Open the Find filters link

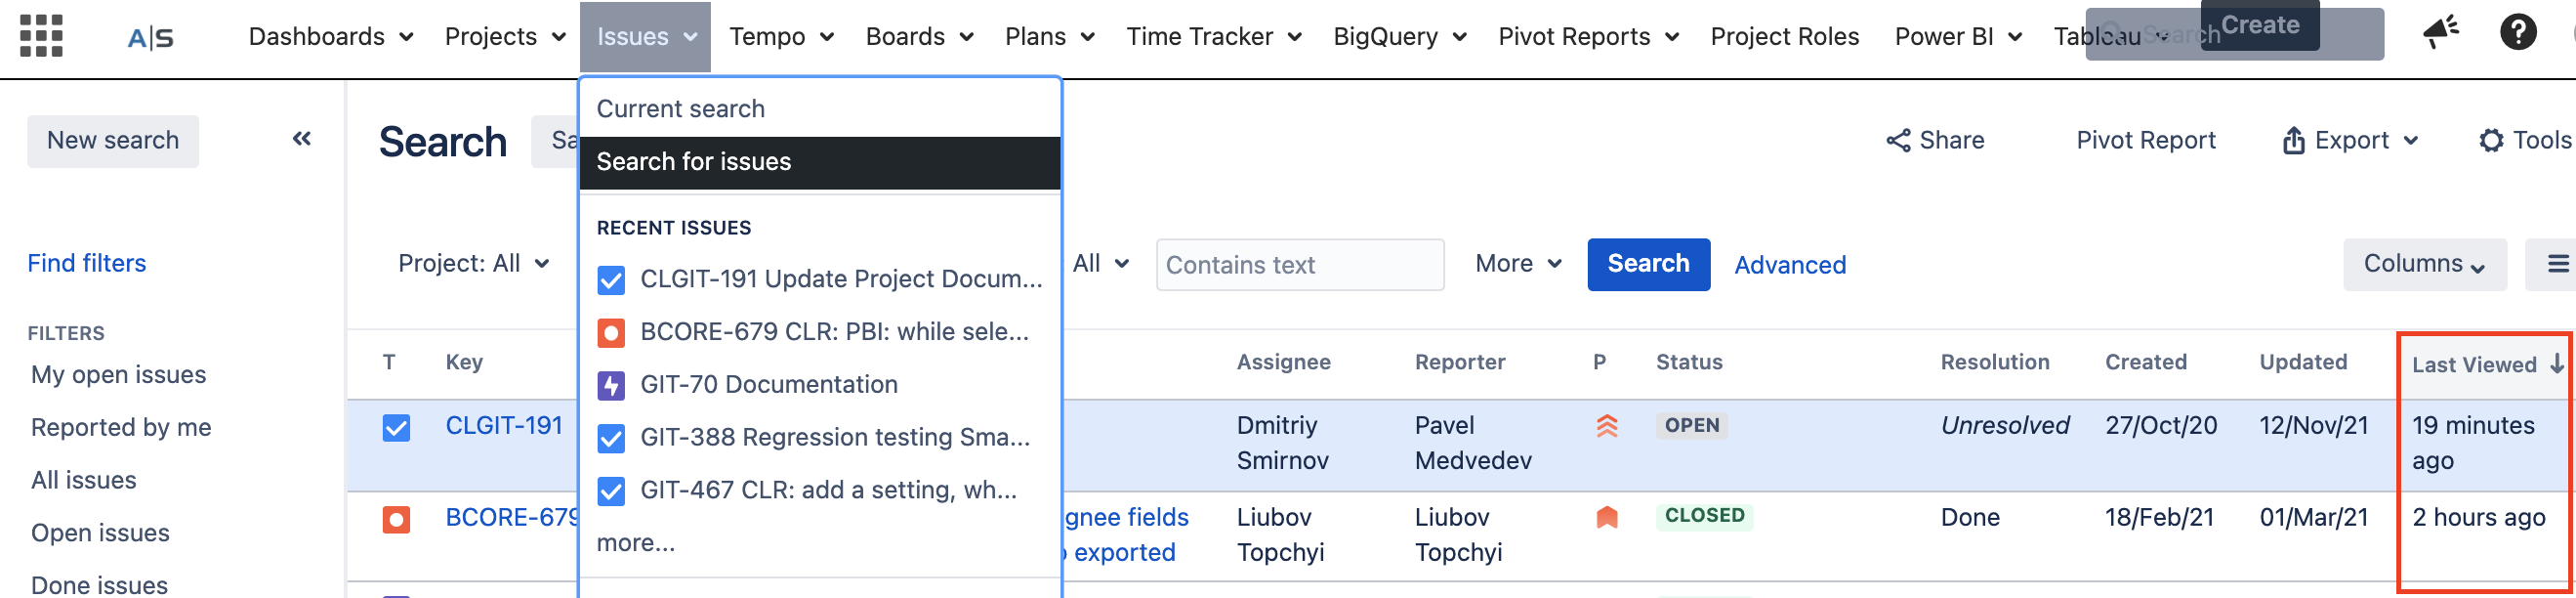pos(86,263)
